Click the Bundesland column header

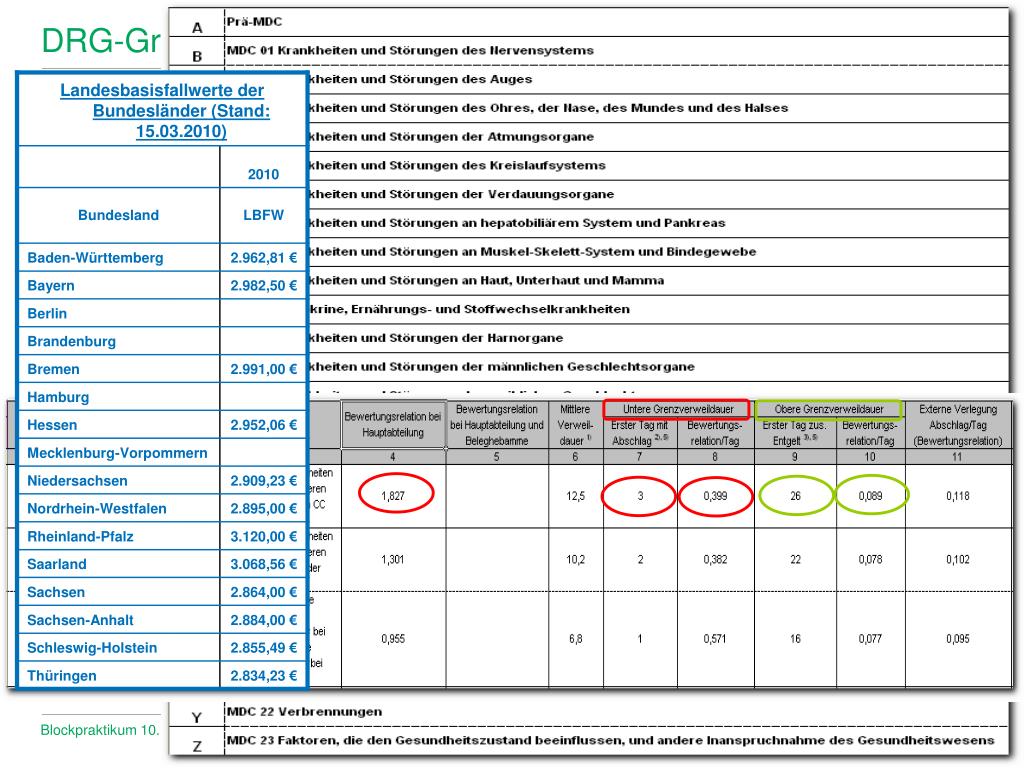click(x=118, y=215)
